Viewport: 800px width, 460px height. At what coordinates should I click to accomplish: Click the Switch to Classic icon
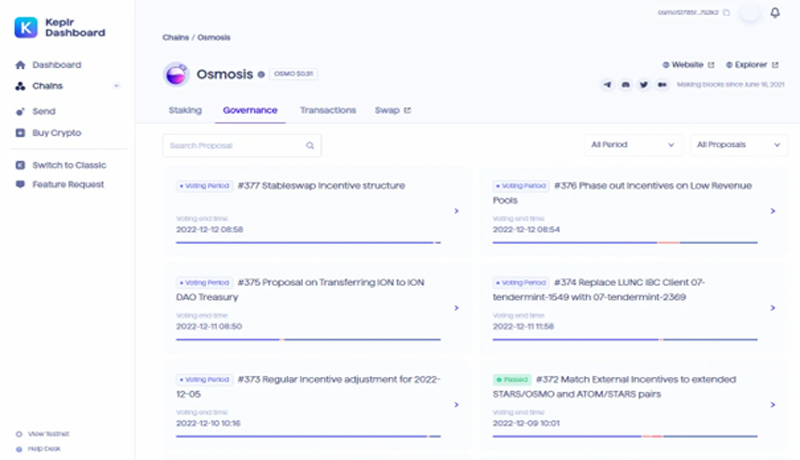20,165
